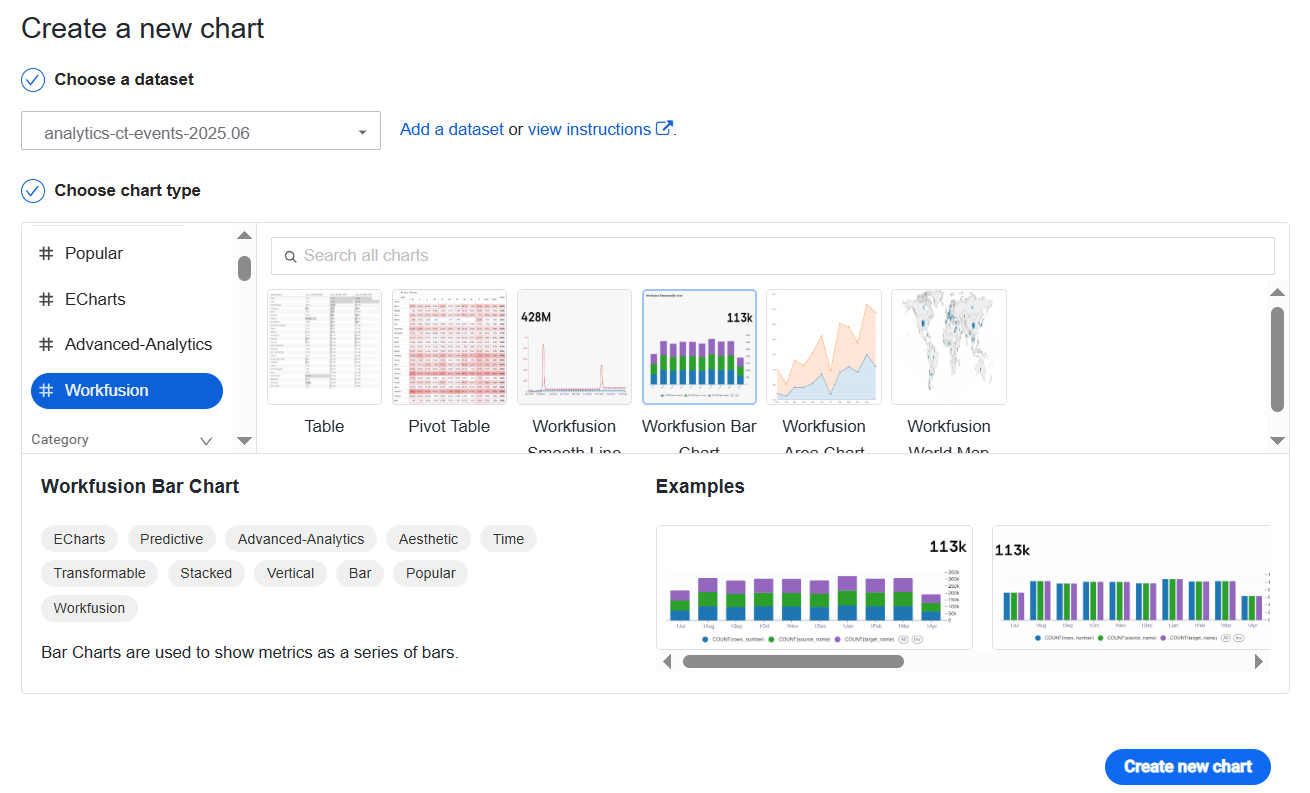Click the Create new chart button
Viewport: 1310px width, 793px height.
coord(1188,767)
